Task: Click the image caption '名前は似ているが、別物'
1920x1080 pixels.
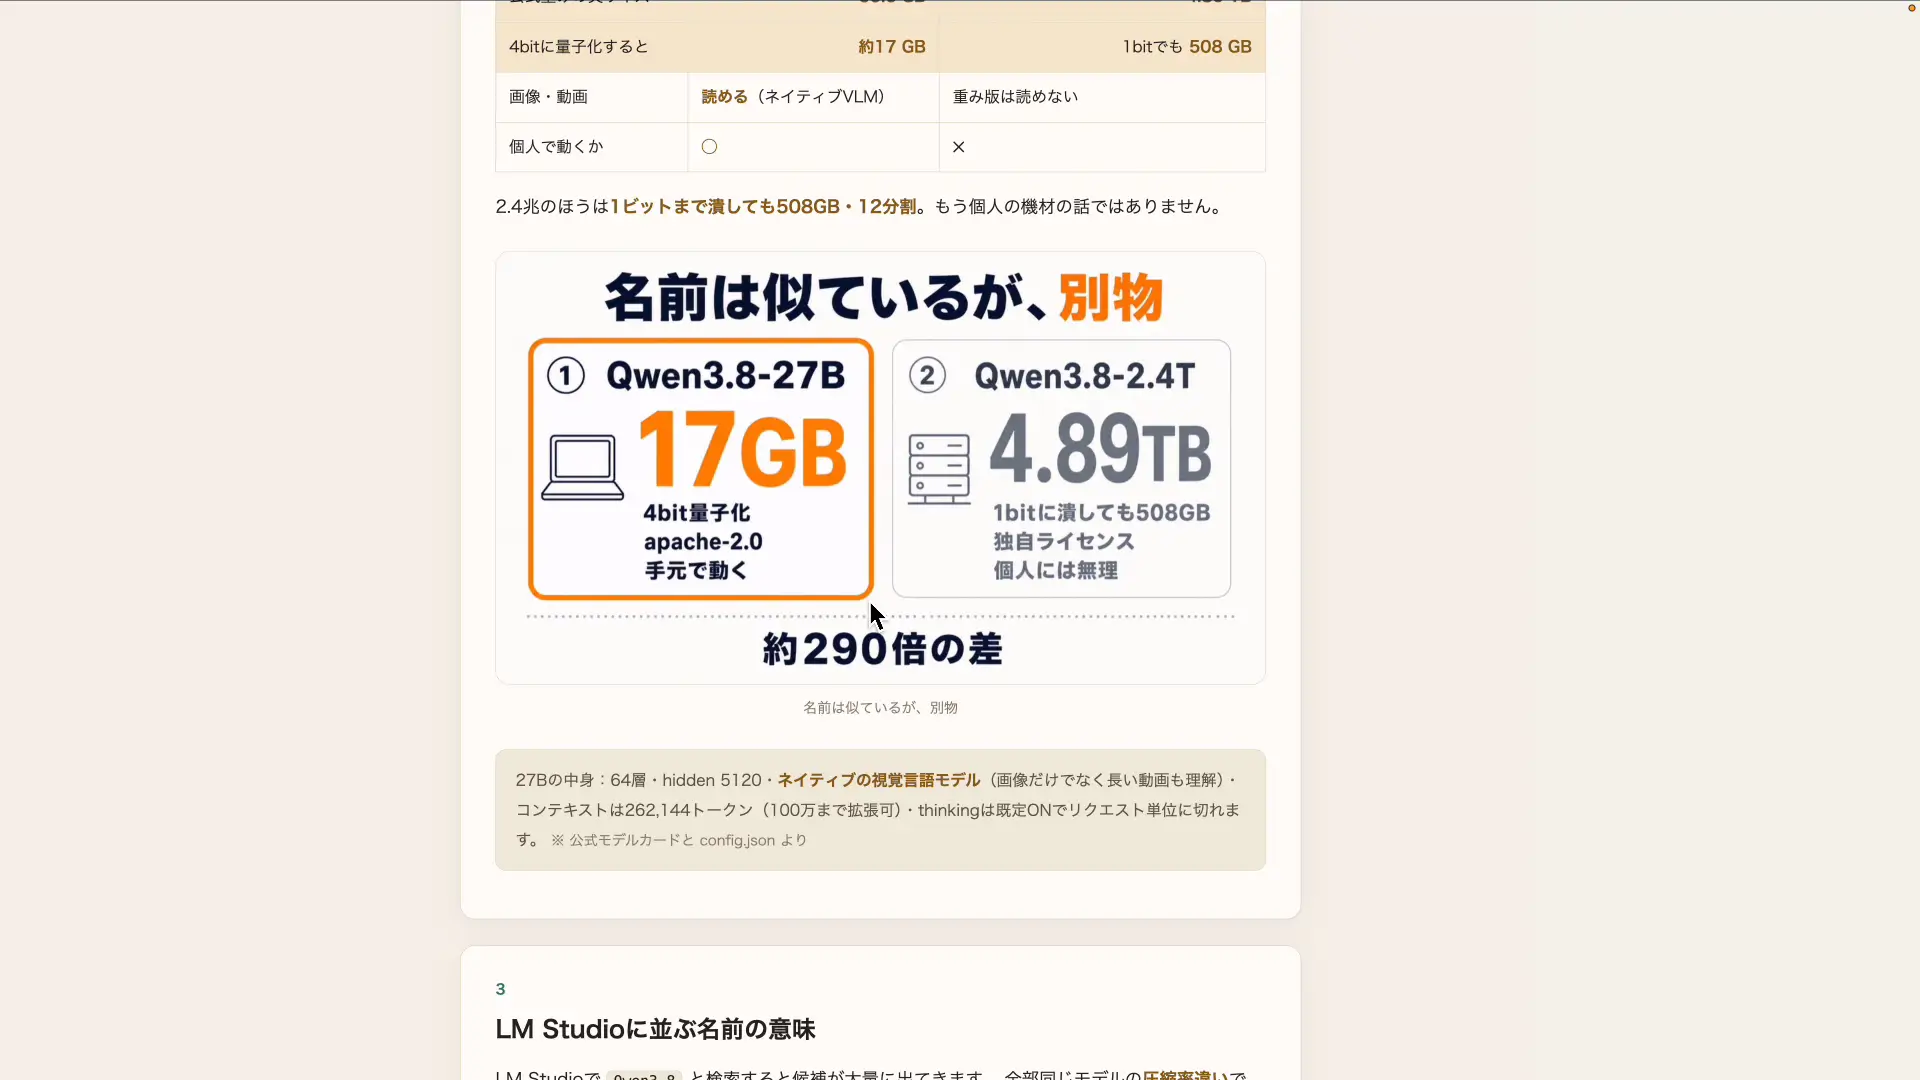Action: [880, 708]
